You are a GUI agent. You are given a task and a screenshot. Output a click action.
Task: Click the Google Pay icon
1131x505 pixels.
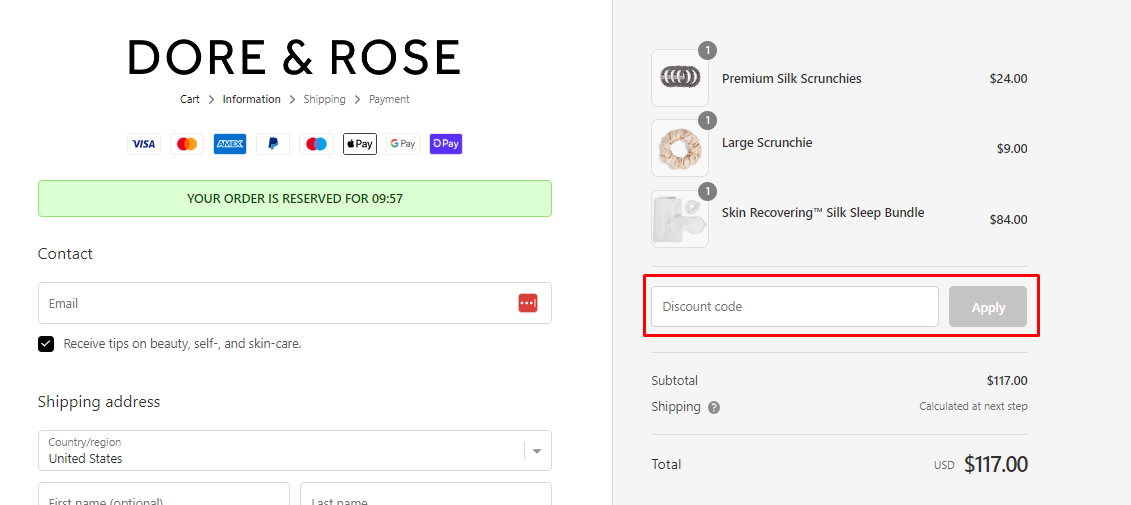click(403, 144)
